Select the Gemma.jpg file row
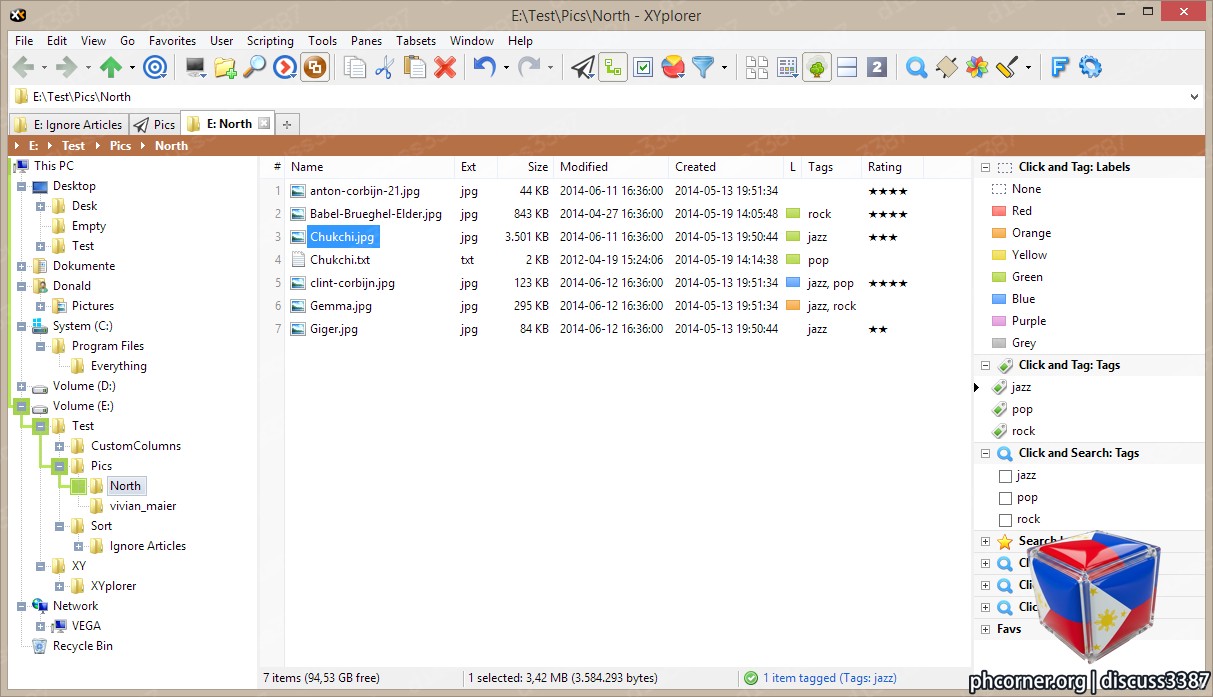The image size is (1213, 697). point(615,306)
